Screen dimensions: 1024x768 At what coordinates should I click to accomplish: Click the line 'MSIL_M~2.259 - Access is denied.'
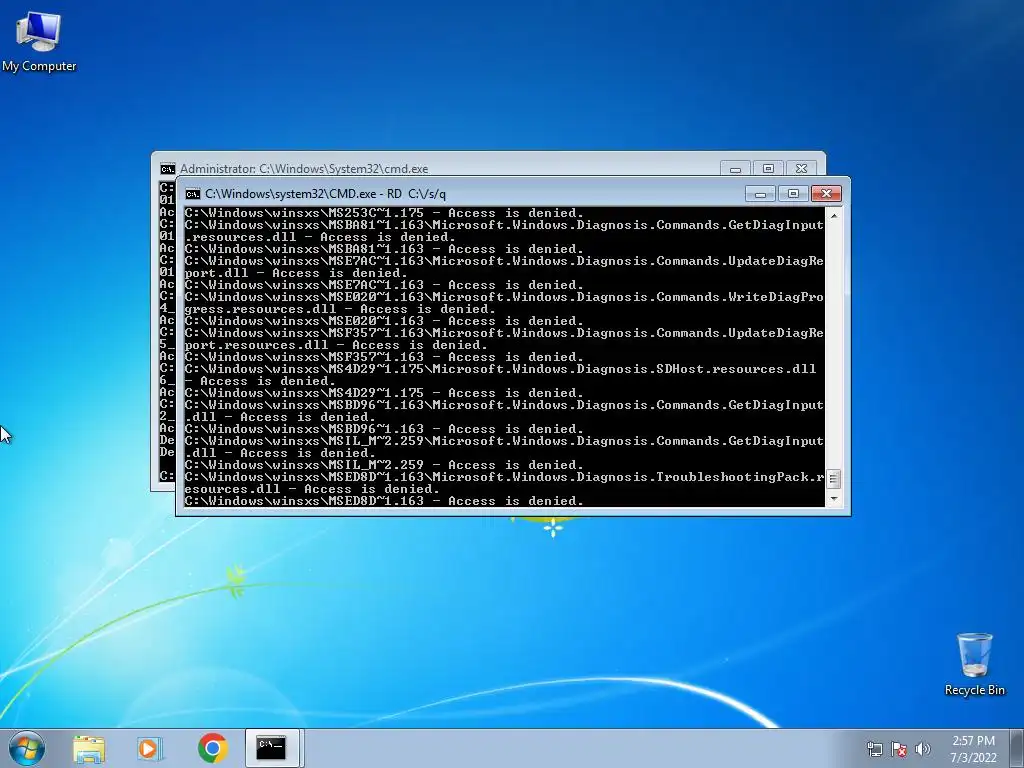pos(383,465)
